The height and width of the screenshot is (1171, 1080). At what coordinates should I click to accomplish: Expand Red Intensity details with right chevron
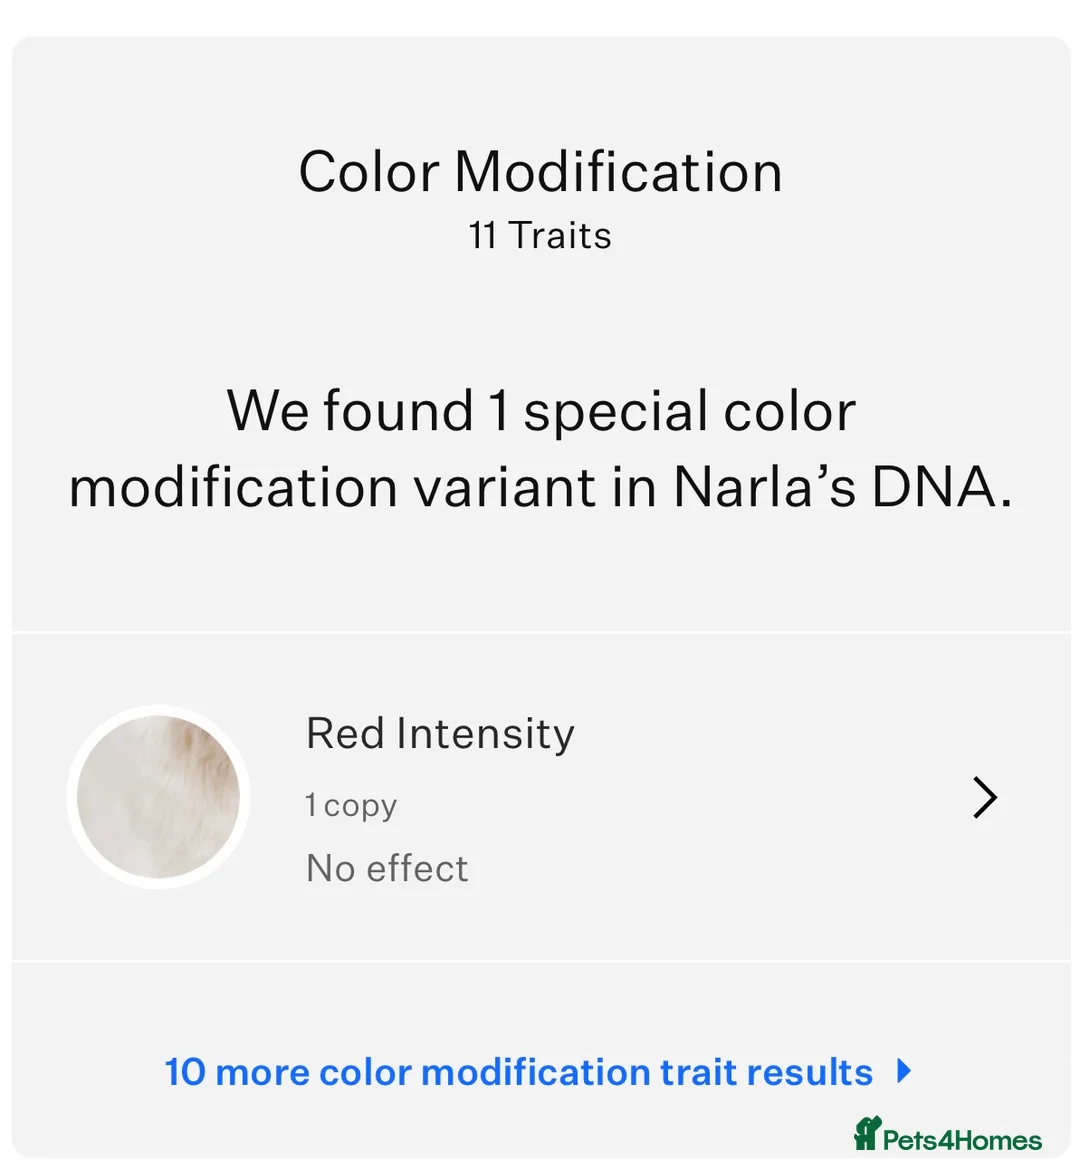[x=985, y=798]
